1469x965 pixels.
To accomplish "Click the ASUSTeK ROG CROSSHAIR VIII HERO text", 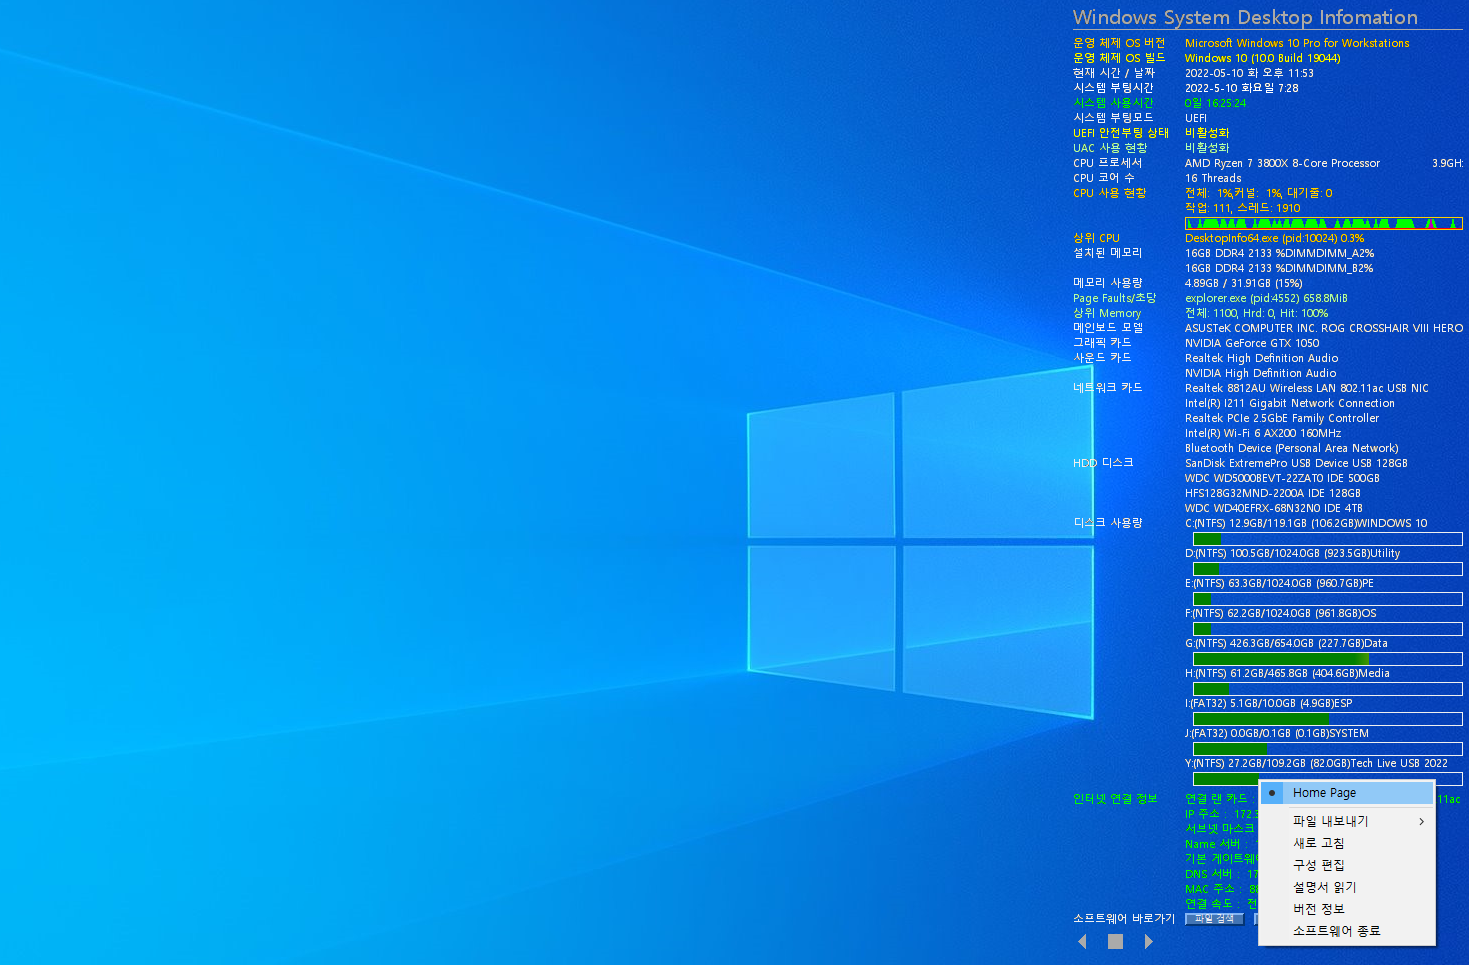I will [1323, 328].
